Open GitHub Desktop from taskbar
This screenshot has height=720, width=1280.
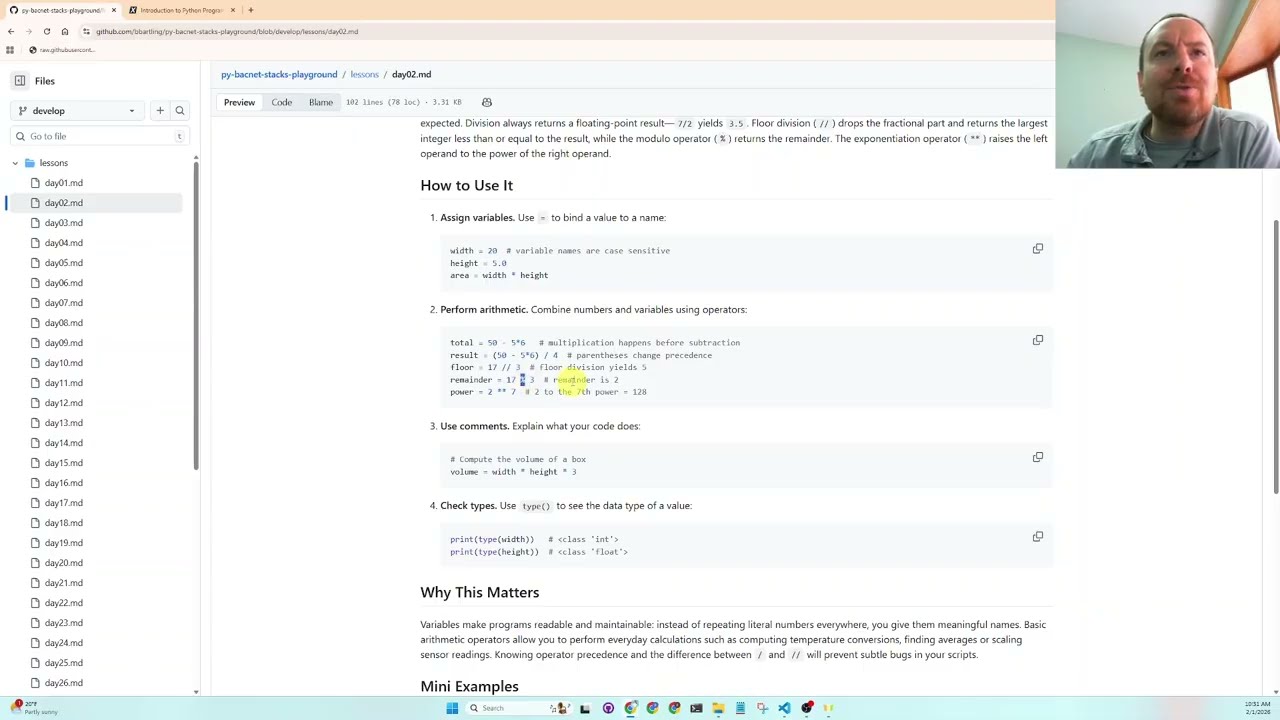pyautogui.click(x=608, y=708)
